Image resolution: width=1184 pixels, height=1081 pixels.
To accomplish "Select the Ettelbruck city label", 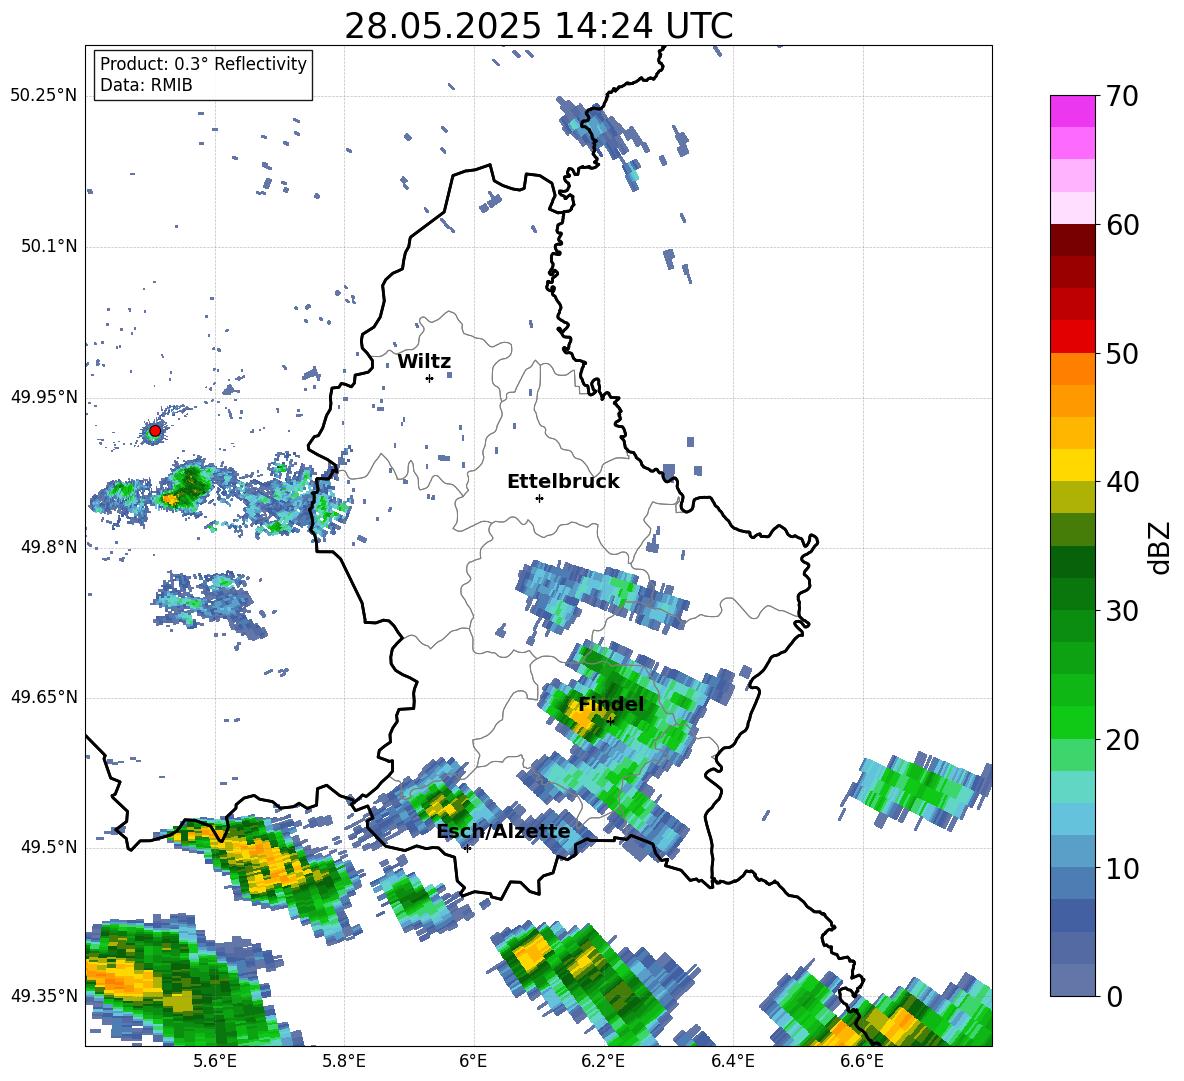I will click(x=563, y=482).
